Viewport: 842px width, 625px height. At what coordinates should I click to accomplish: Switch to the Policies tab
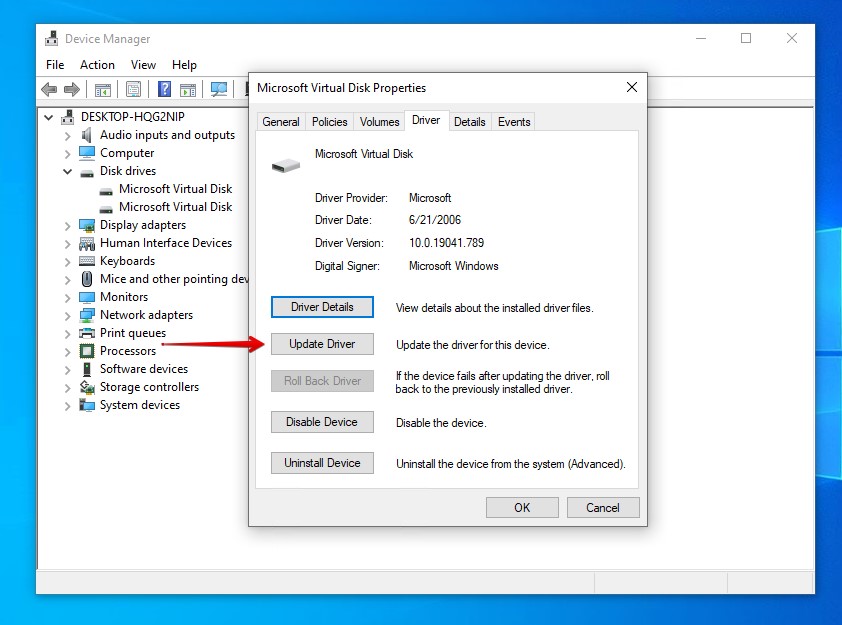(x=330, y=122)
